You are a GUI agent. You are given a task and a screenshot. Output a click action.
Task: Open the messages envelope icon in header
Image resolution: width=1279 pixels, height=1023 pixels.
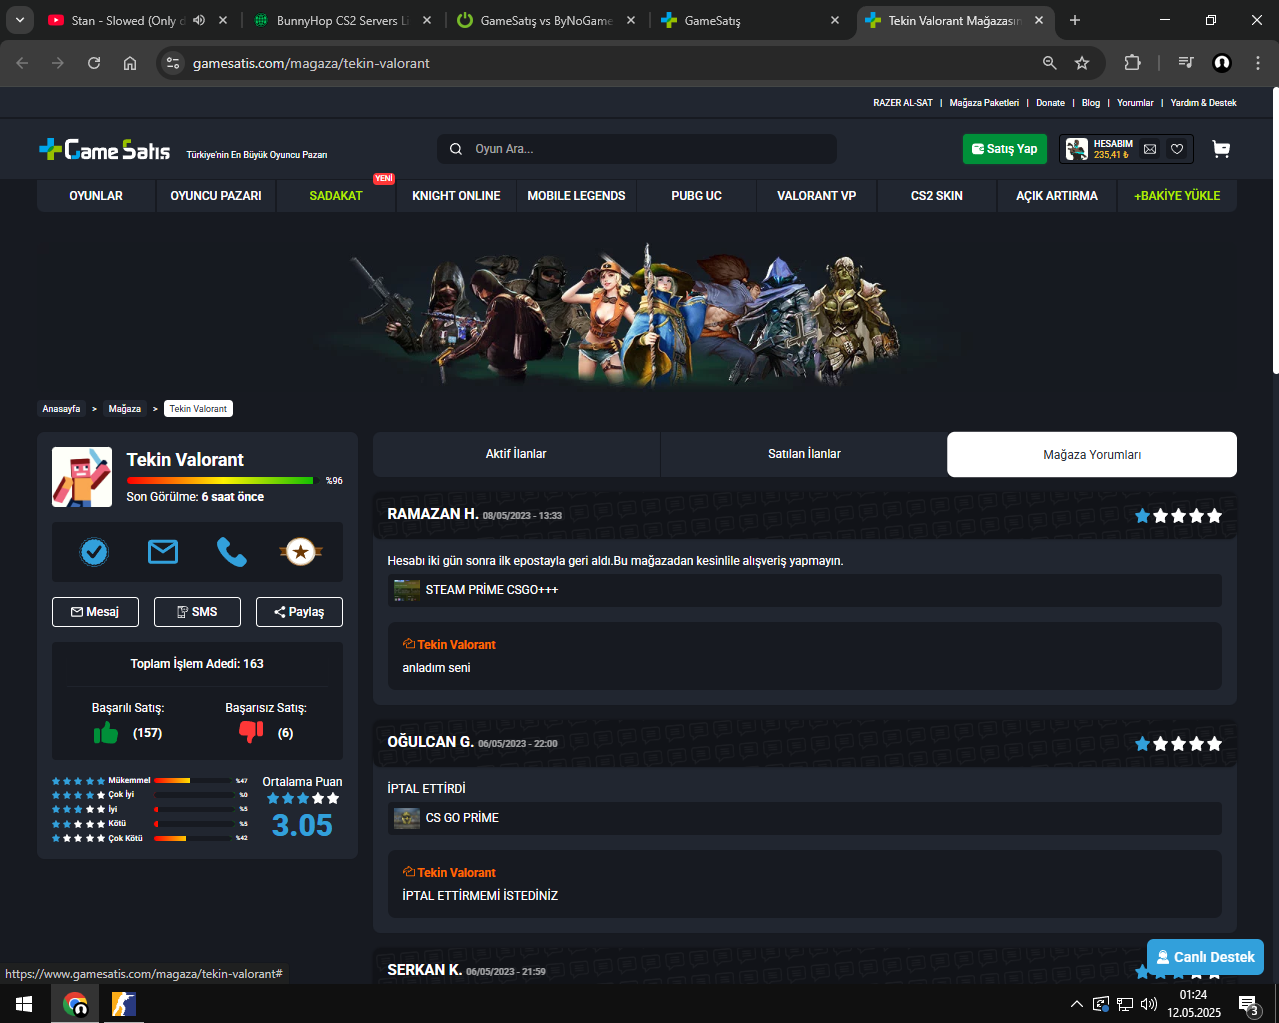tap(1150, 149)
